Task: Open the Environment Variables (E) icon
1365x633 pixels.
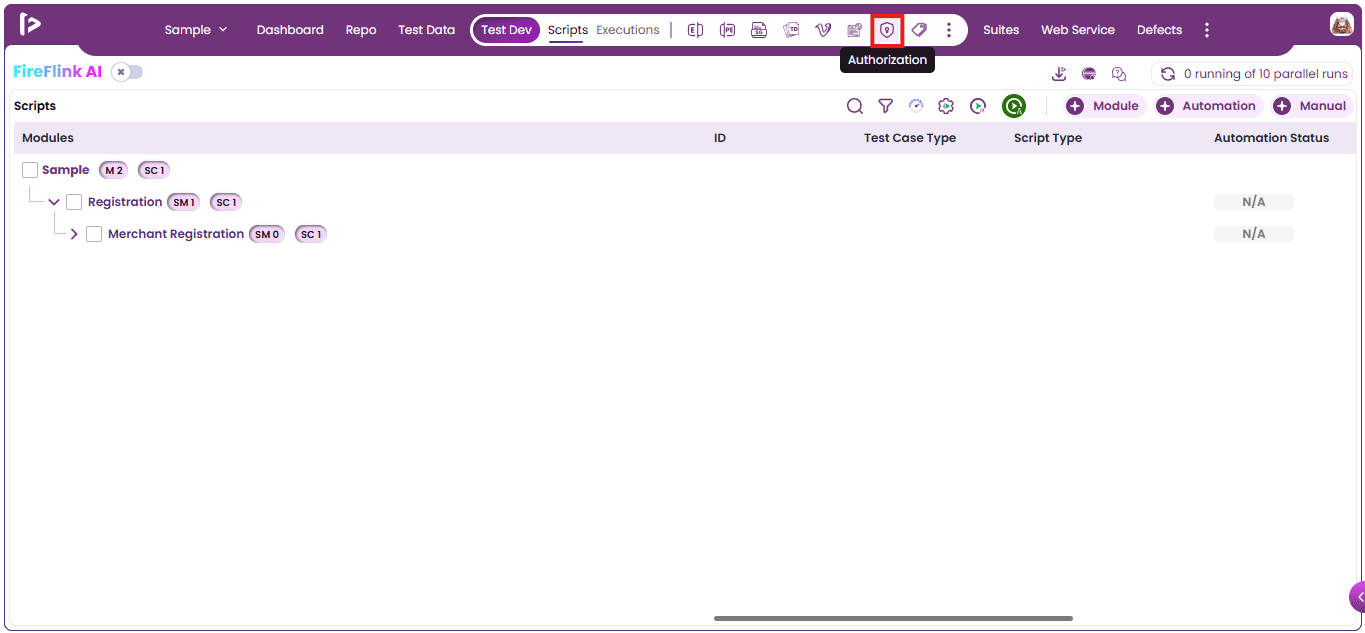Action: pos(695,30)
